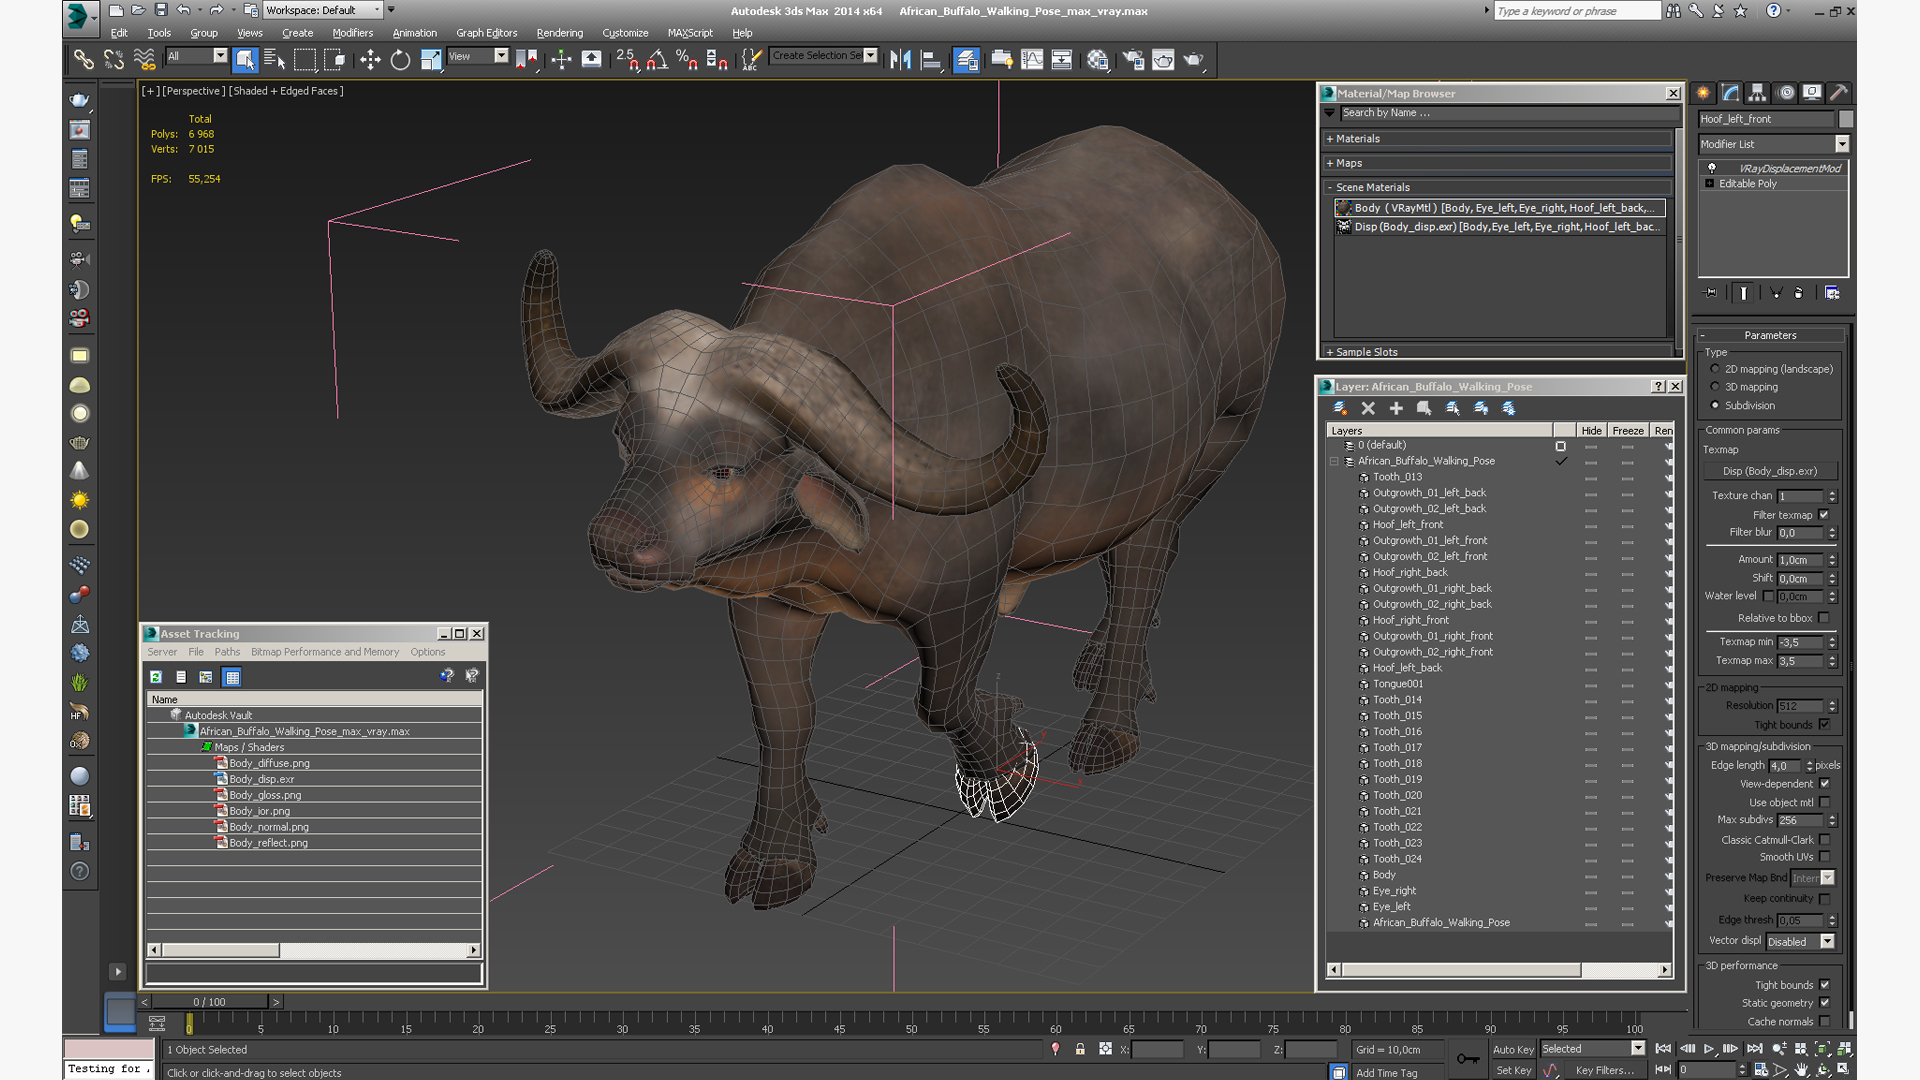Enable the Relative to bbox checkbox
Screen dimensions: 1920x1080
click(x=1824, y=618)
